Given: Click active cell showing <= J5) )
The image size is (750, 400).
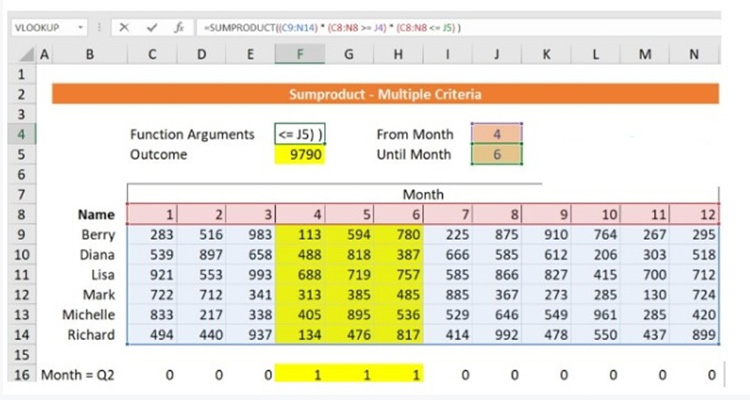Looking at the screenshot, I should point(300,134).
